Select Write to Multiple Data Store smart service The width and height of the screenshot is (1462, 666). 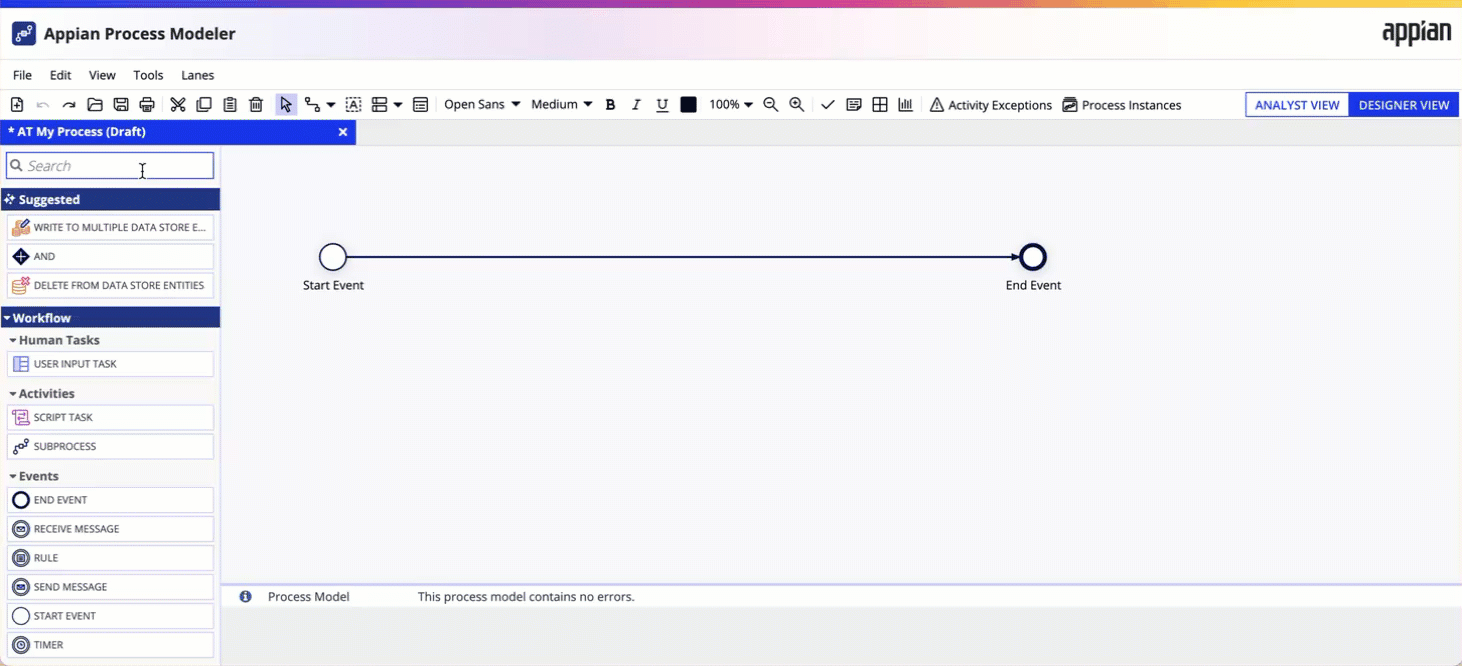click(x=110, y=228)
